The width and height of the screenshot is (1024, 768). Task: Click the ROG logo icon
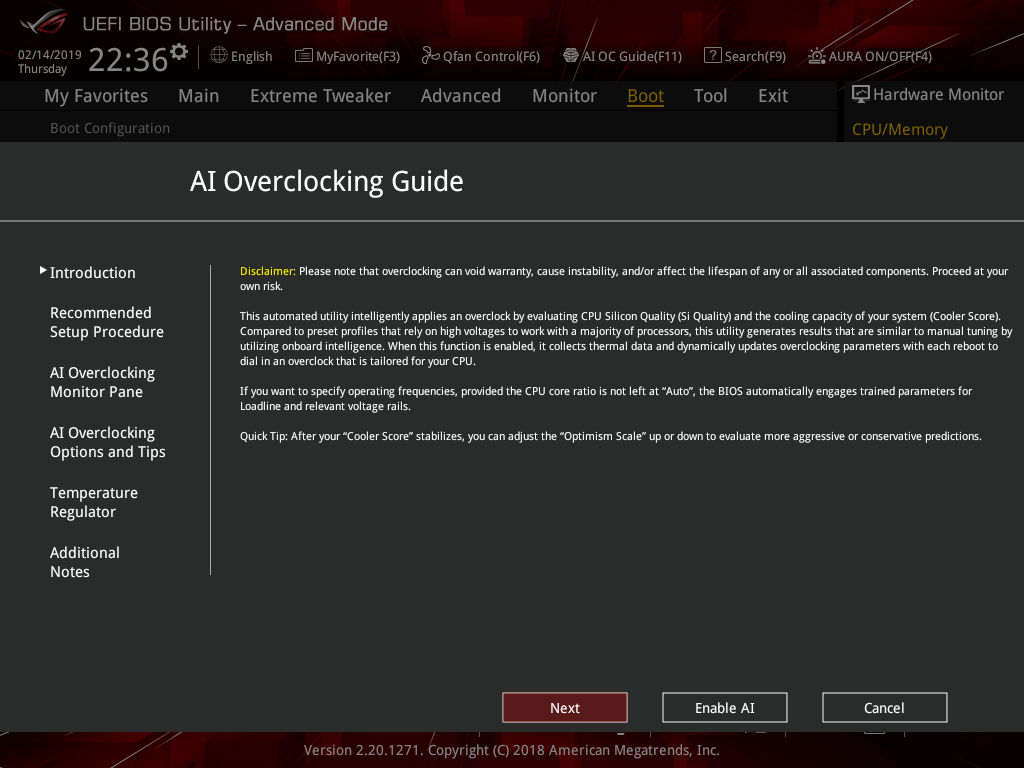44,22
